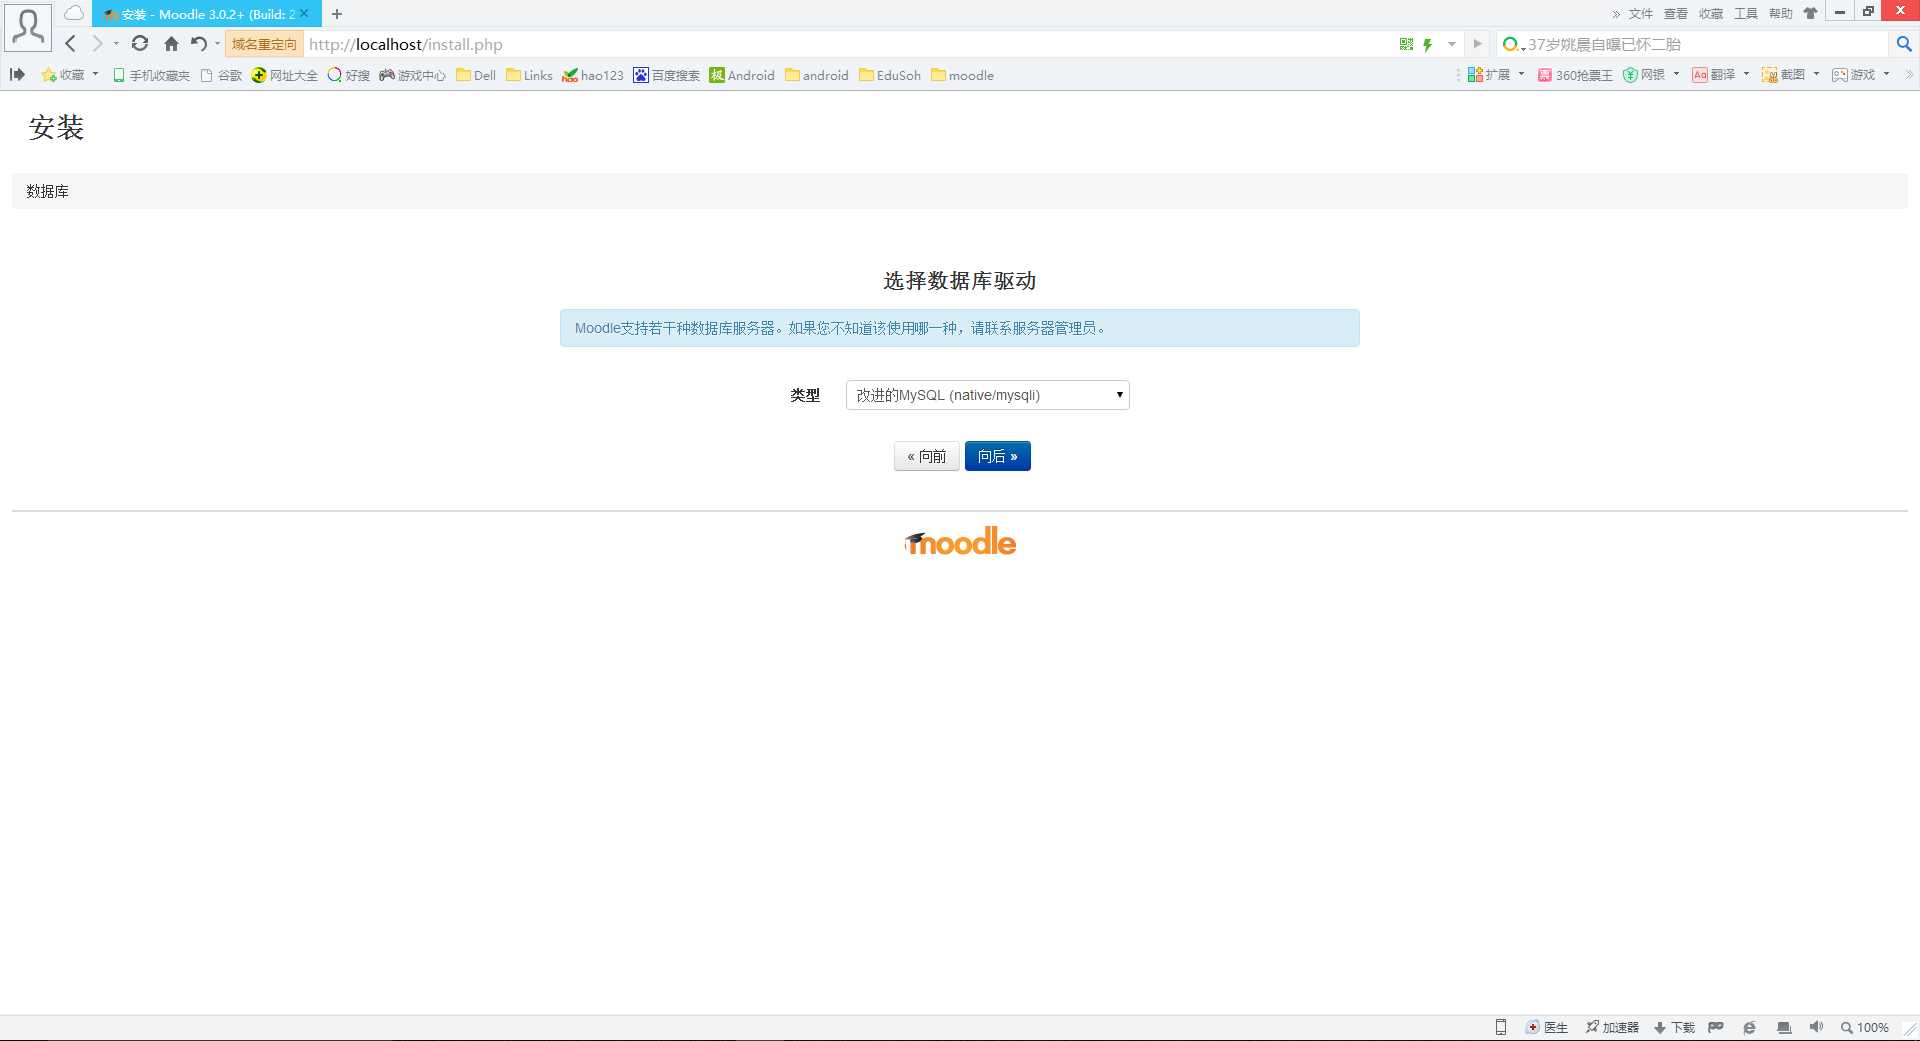Image resolution: width=1920 pixels, height=1041 pixels.
Task: Click the QR code icon in address bar
Action: click(x=1407, y=44)
